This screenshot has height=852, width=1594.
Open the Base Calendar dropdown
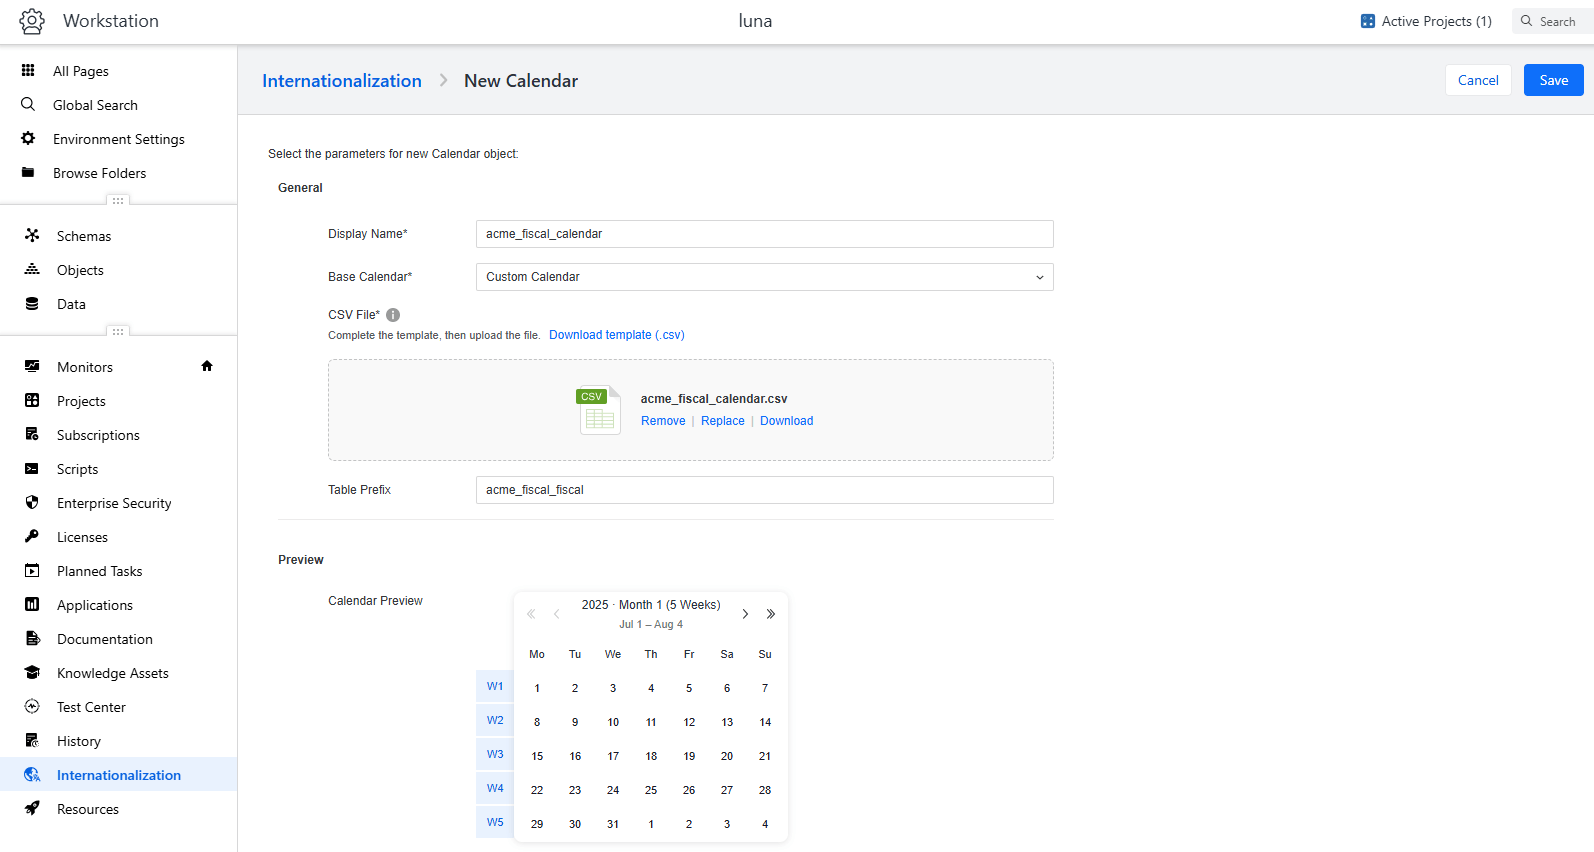coord(764,277)
